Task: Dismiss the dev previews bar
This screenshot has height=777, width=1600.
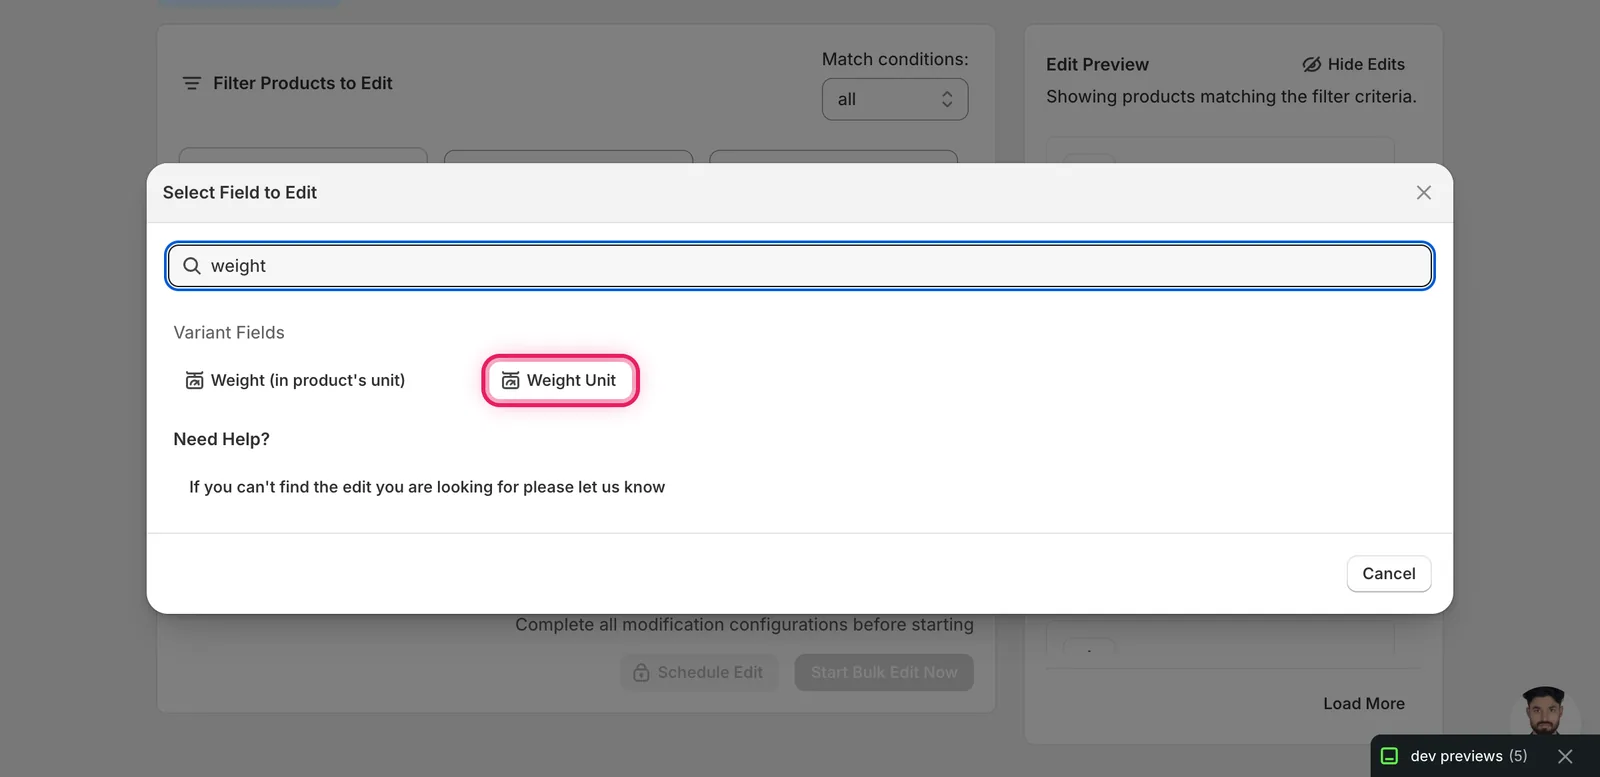Action: point(1565,757)
